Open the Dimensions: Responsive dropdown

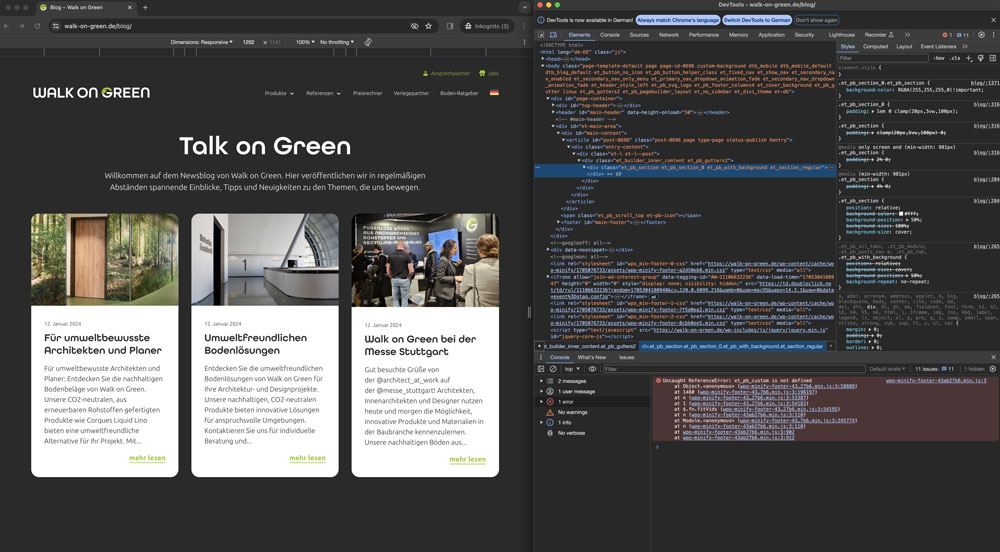point(202,42)
